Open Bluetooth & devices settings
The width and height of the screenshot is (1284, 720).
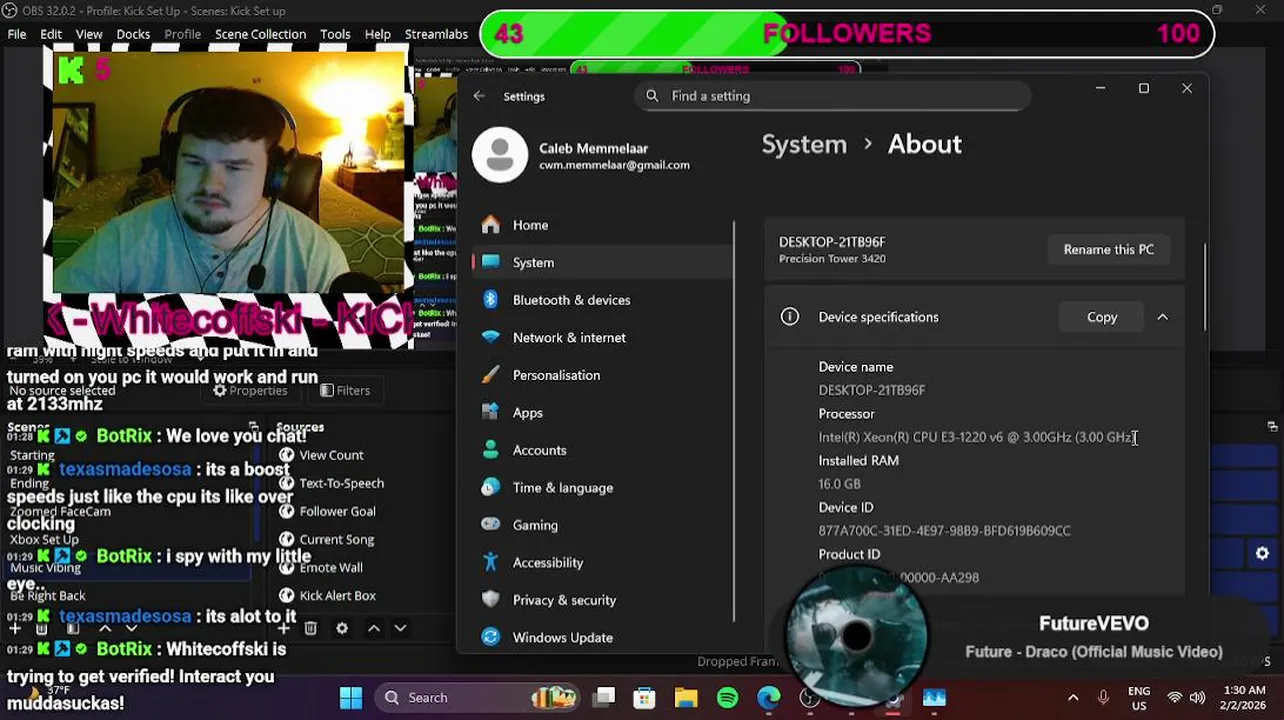(603, 300)
